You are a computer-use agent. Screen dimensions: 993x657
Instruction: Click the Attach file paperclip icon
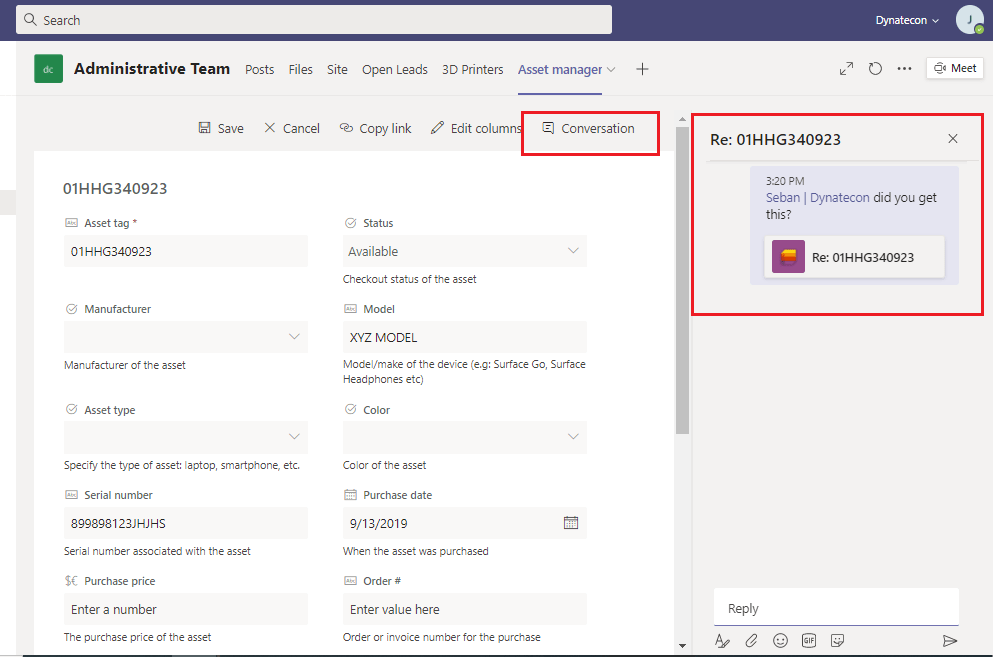tap(751, 641)
